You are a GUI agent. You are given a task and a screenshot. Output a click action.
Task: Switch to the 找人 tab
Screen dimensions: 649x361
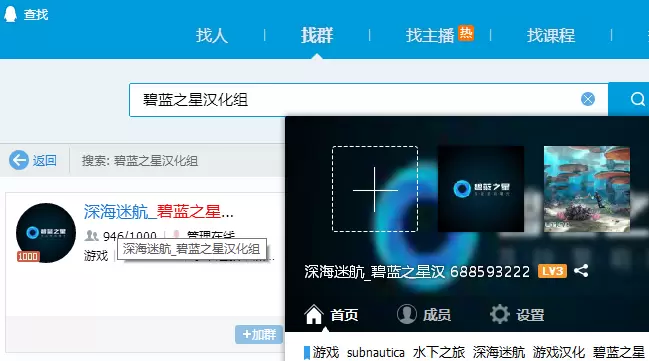pyautogui.click(x=212, y=35)
